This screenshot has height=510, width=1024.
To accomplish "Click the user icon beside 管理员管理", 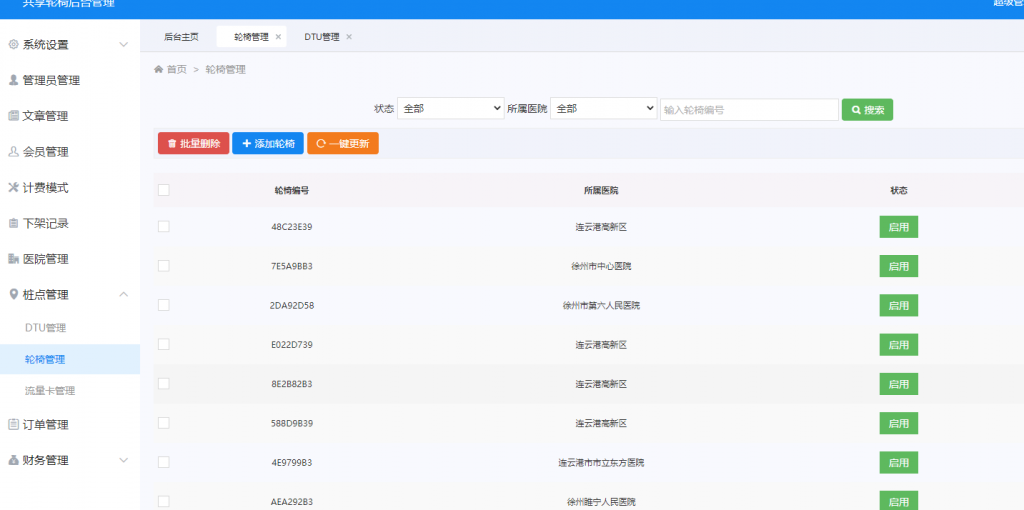I will (13, 80).
